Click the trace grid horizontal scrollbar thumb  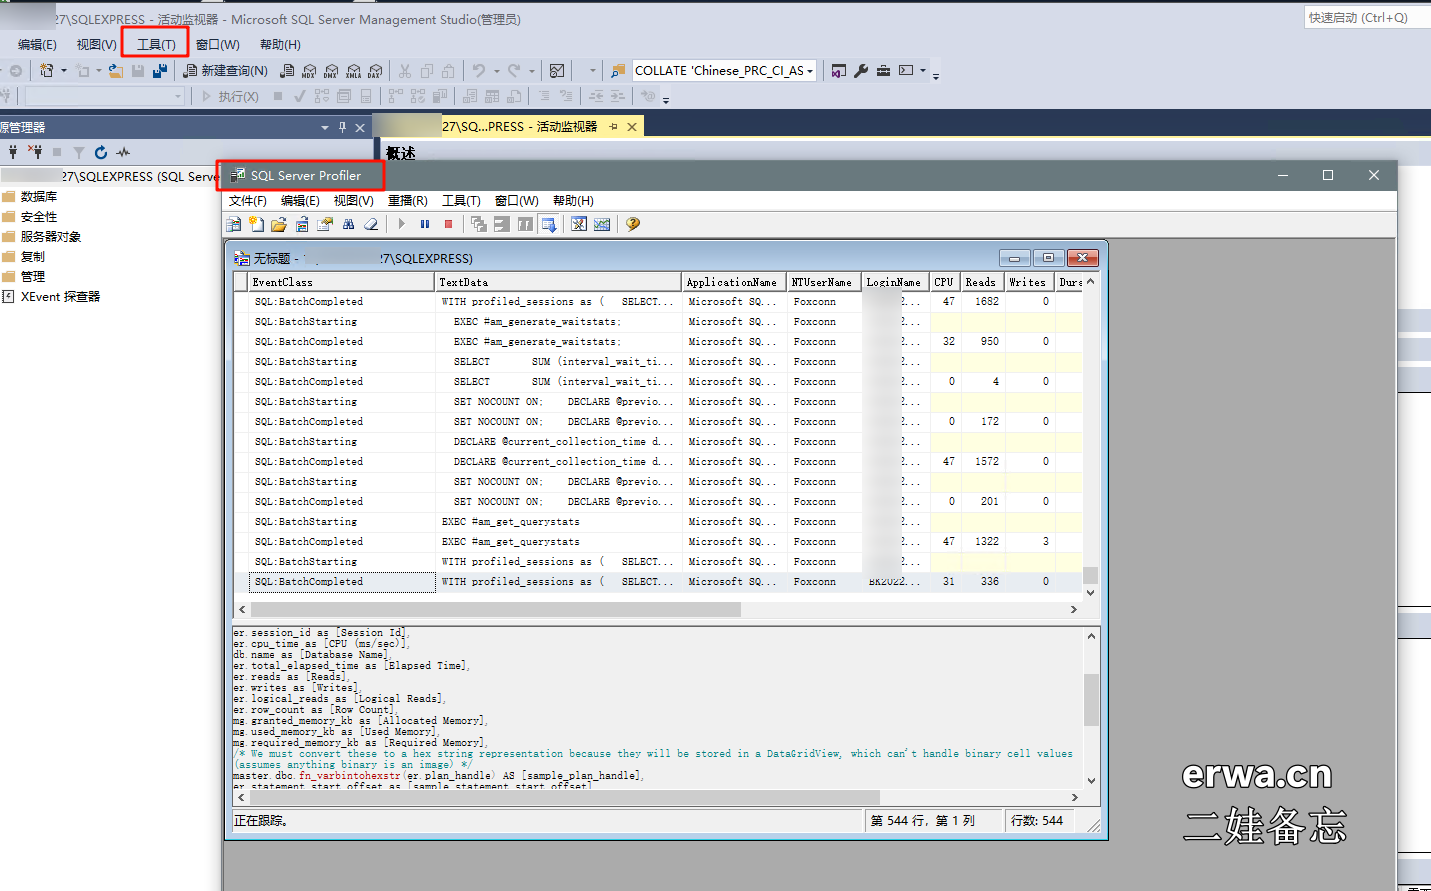(495, 609)
